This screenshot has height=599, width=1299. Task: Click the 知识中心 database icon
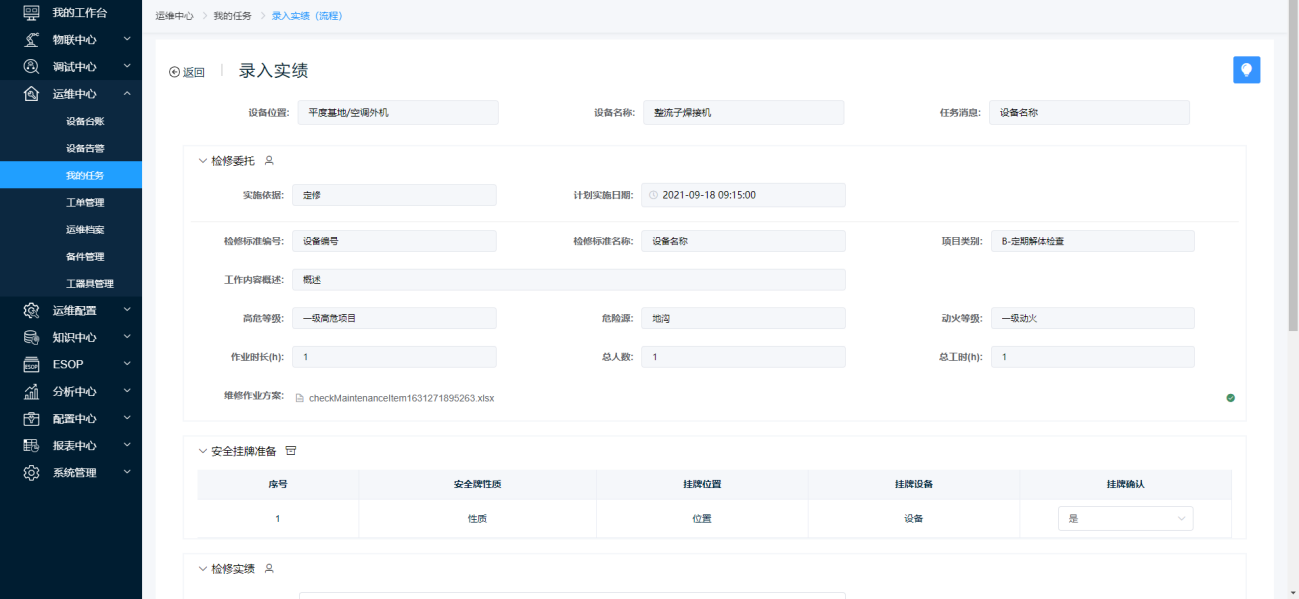tap(31, 337)
